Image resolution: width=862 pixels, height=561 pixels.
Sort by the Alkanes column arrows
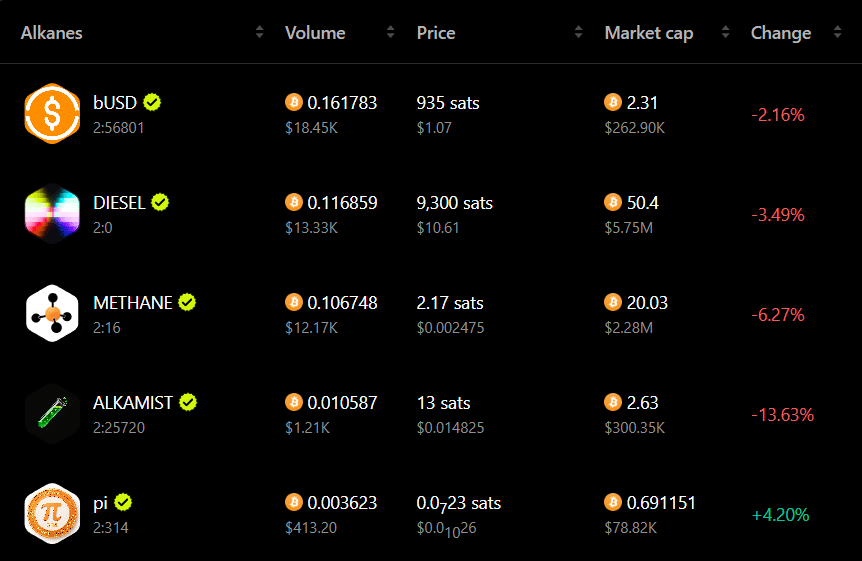point(259,32)
